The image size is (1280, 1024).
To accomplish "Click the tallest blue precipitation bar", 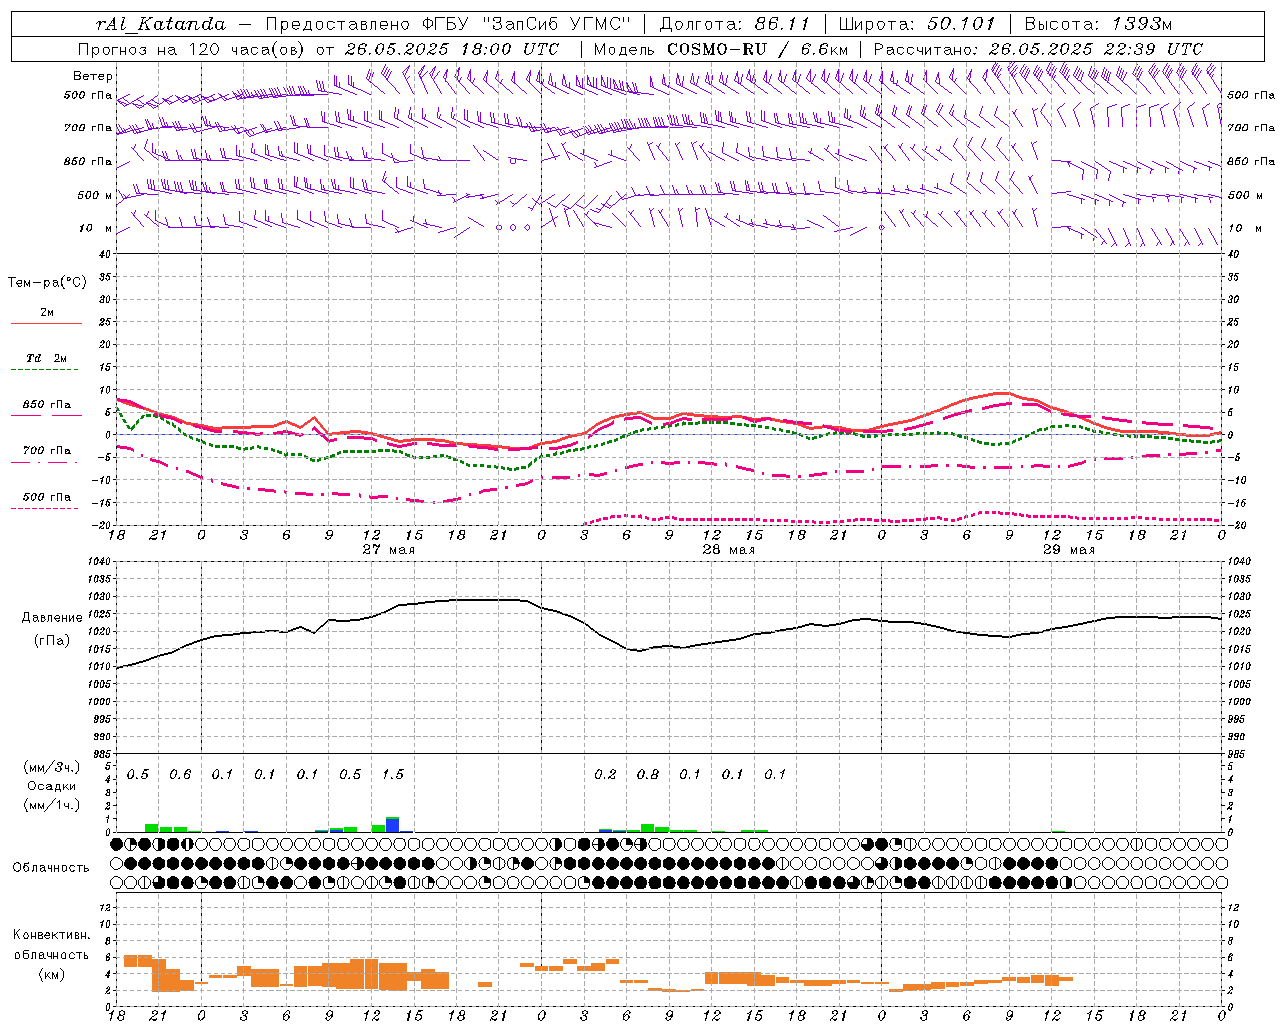I will click(x=393, y=825).
